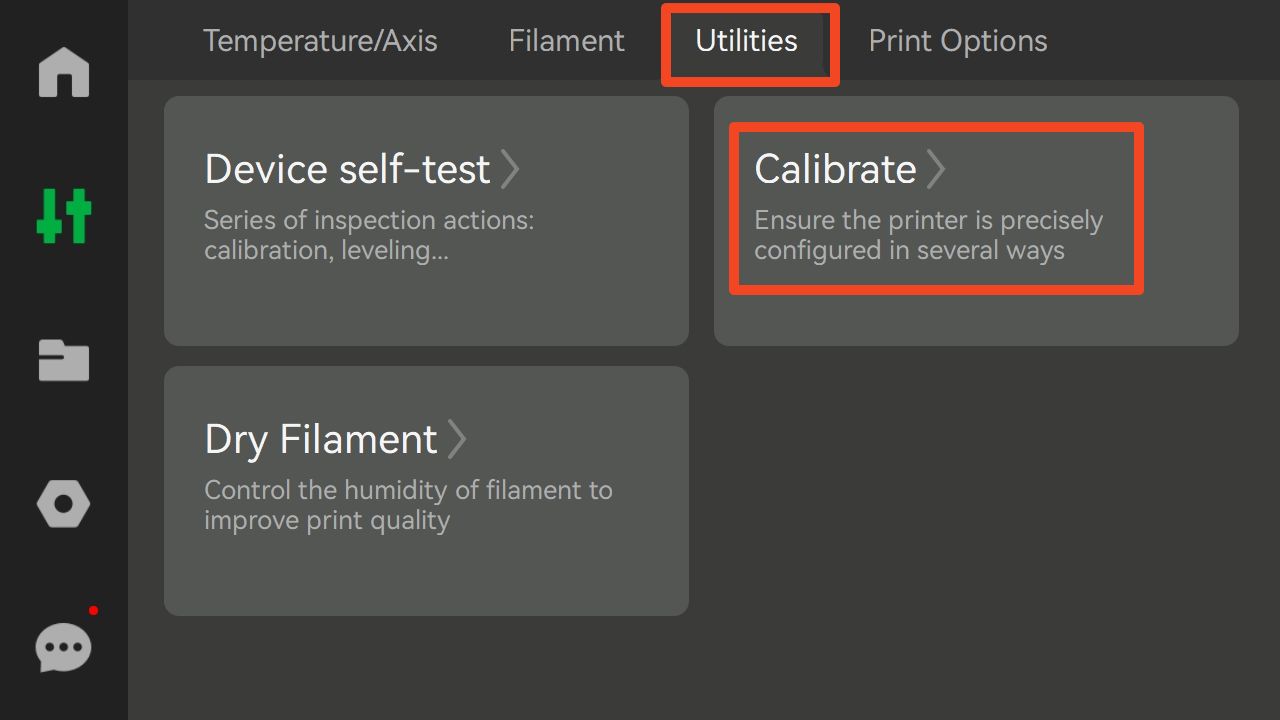The image size is (1280, 720).
Task: Open the green Controls sliders icon
Action: point(64,216)
